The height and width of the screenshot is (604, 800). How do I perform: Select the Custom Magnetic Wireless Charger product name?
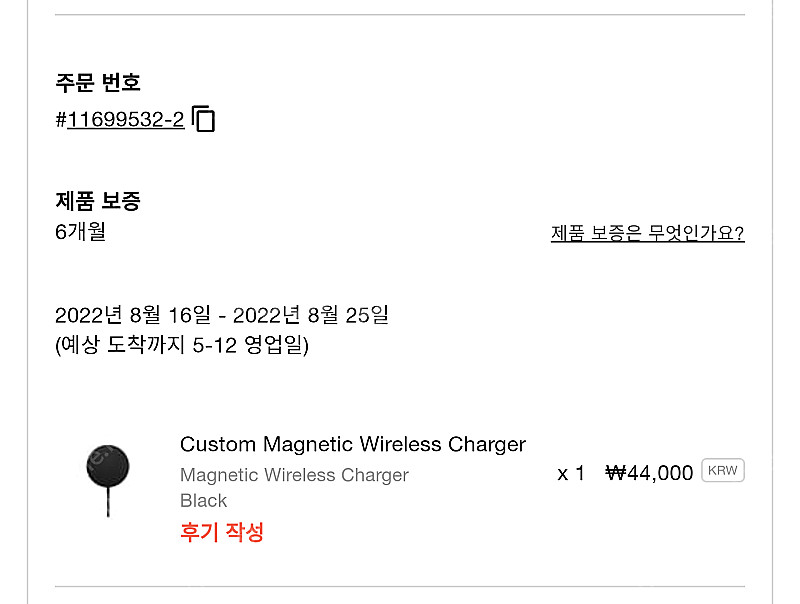[x=352, y=444]
